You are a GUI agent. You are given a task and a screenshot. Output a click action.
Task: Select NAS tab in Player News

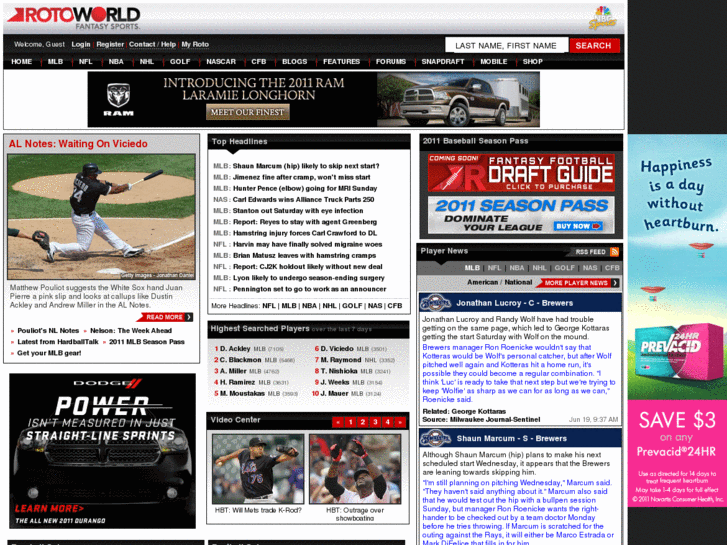click(x=590, y=268)
